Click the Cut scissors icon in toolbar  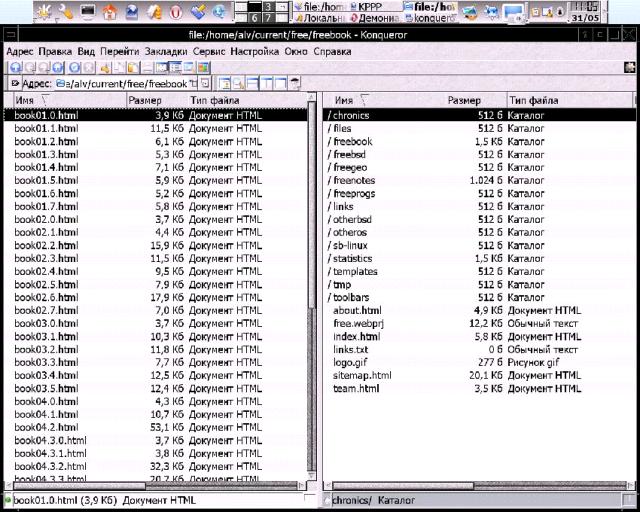coord(106,67)
